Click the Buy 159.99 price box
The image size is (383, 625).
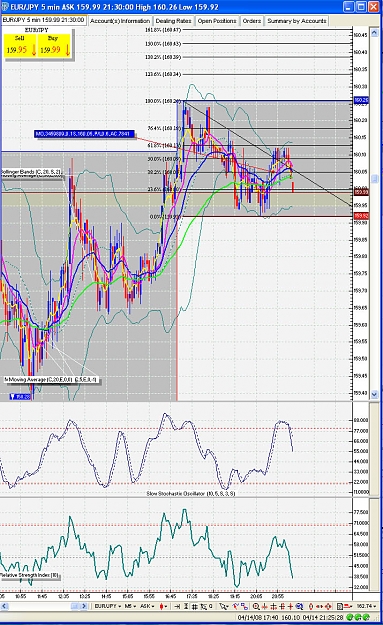[x=54, y=45]
